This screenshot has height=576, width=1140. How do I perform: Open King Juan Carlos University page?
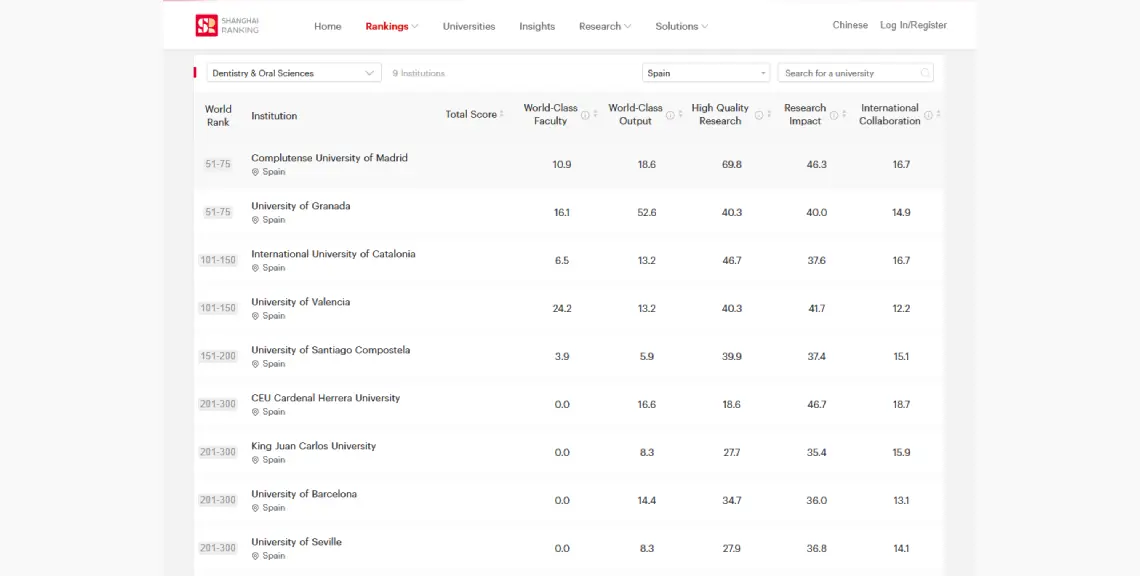(x=313, y=446)
